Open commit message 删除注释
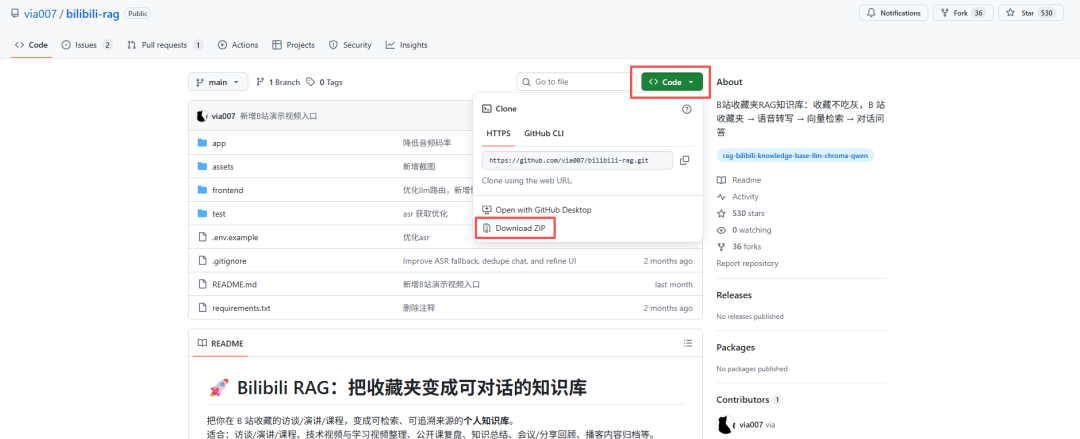1080x439 pixels. point(419,308)
